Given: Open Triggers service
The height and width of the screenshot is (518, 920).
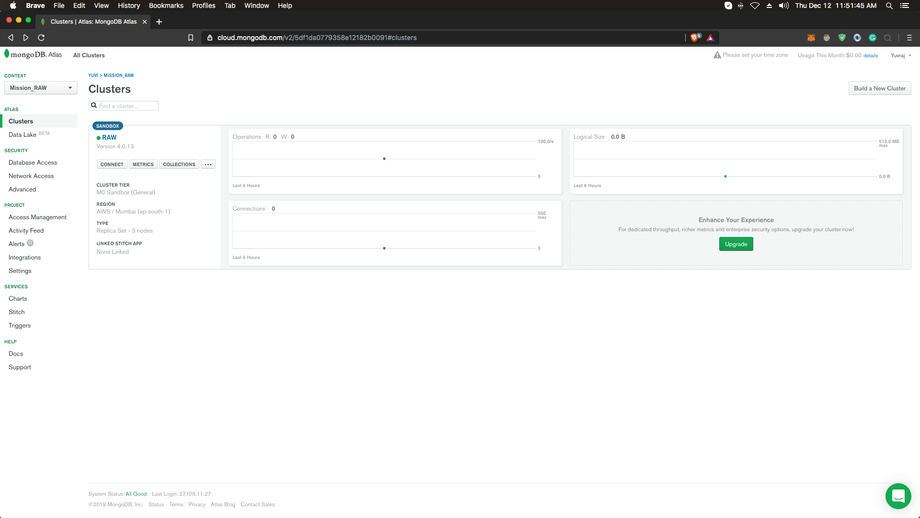Looking at the screenshot, I should click(x=19, y=326).
